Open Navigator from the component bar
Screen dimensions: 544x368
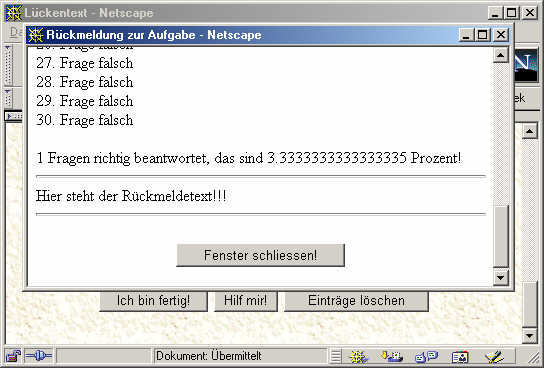pos(358,356)
